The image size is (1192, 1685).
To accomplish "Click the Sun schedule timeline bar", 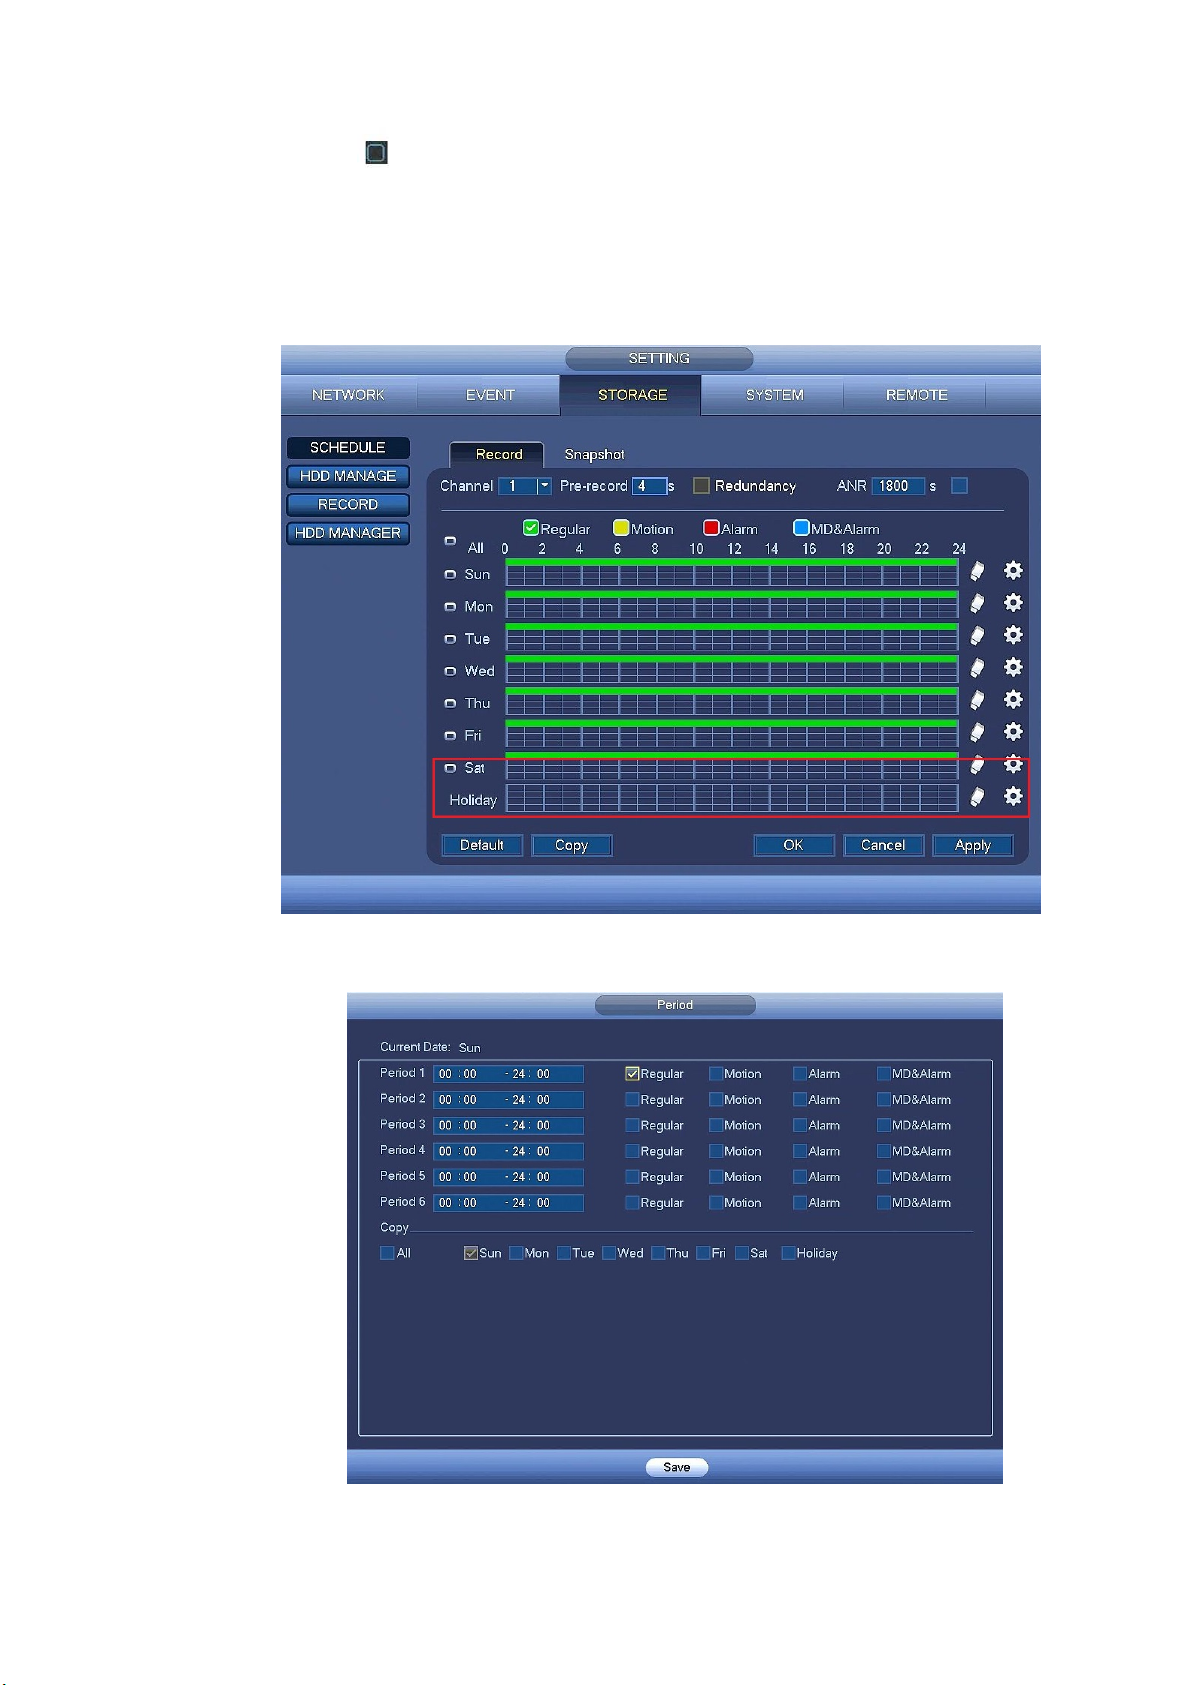I will click(x=732, y=572).
